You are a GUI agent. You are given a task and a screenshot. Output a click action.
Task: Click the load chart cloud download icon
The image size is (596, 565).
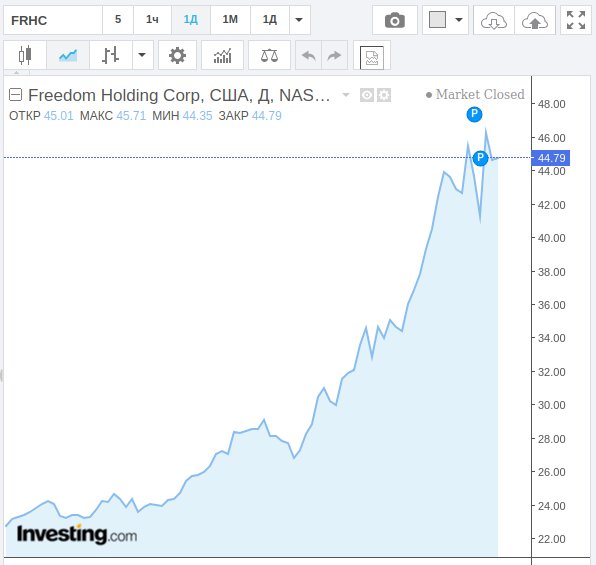(x=494, y=20)
